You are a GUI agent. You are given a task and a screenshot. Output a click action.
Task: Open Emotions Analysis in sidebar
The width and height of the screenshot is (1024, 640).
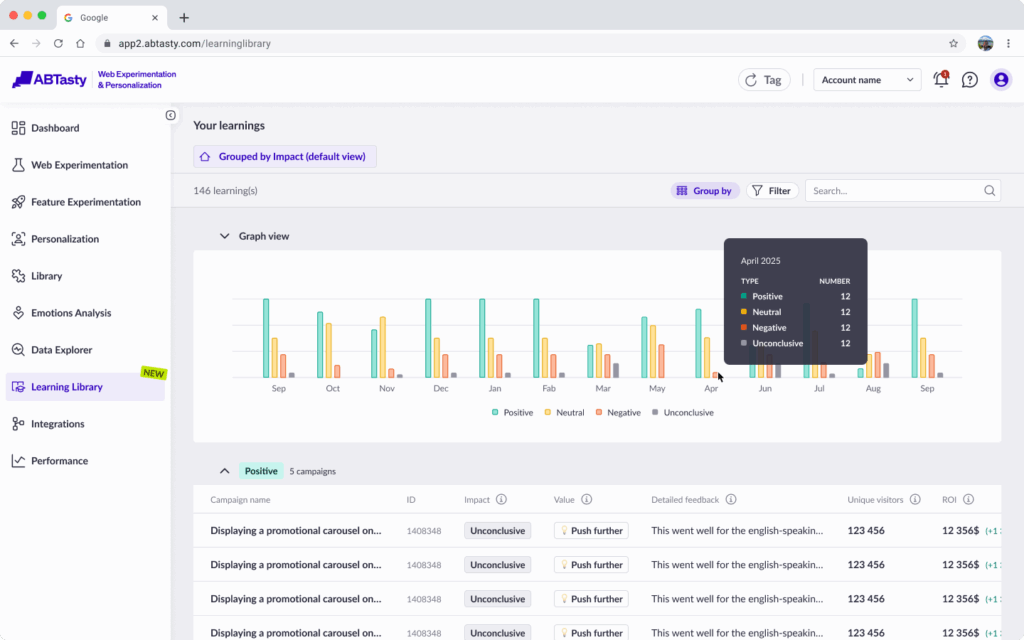[71, 313]
